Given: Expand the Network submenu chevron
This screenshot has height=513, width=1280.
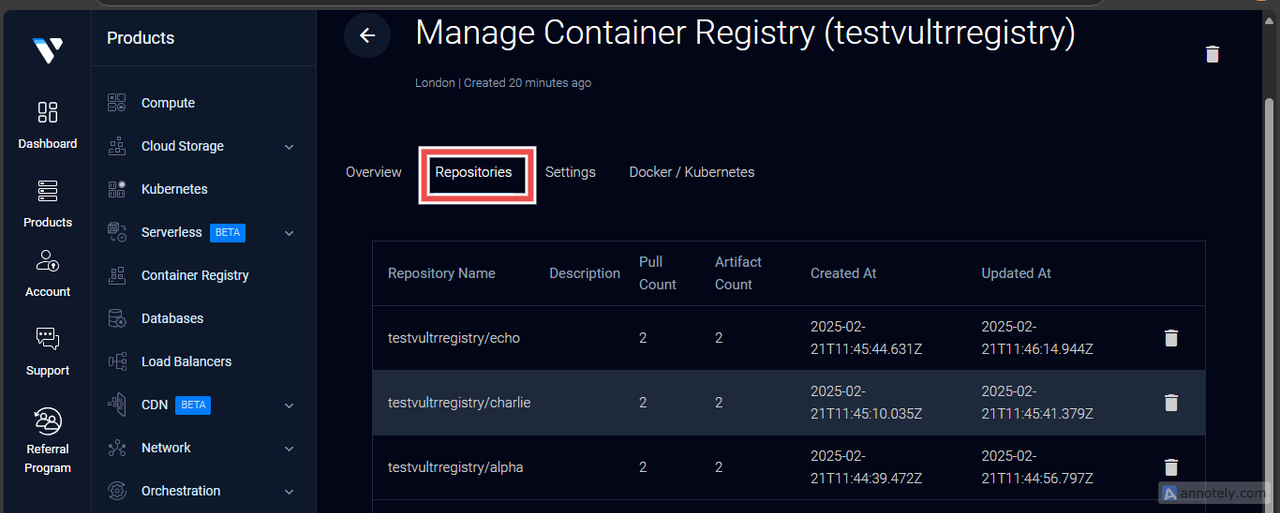Looking at the screenshot, I should 289,449.
